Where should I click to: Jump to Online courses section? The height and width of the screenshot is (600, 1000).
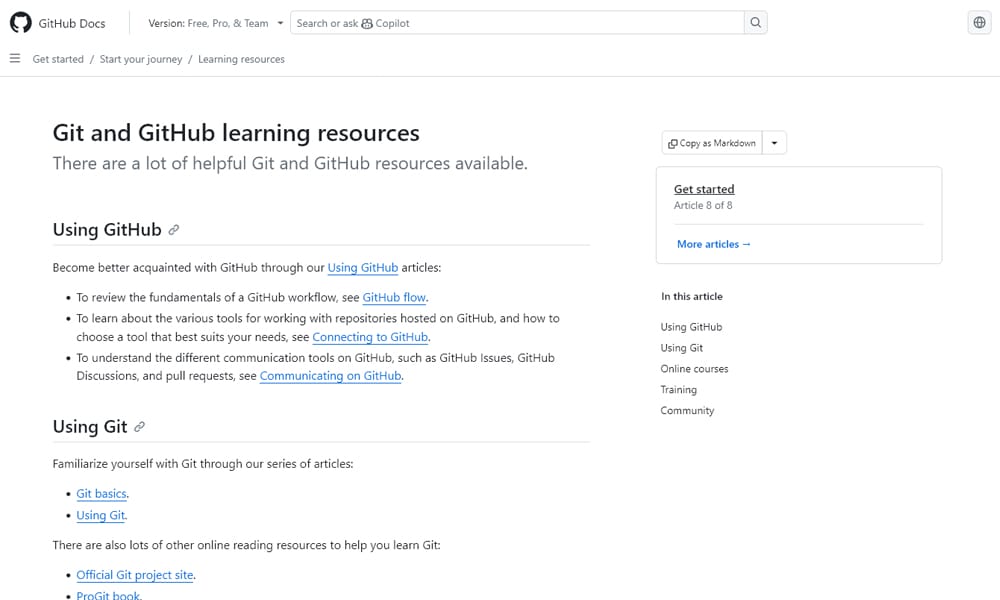click(694, 369)
